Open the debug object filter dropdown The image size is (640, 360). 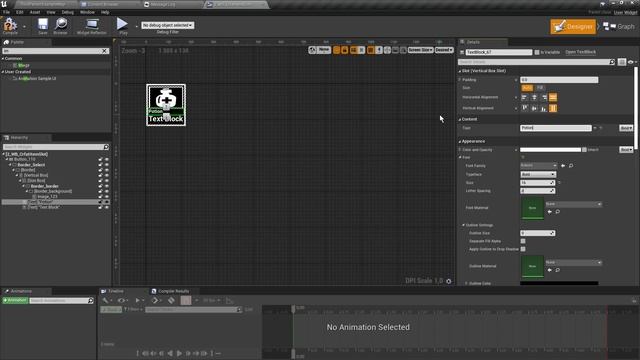tap(168, 25)
